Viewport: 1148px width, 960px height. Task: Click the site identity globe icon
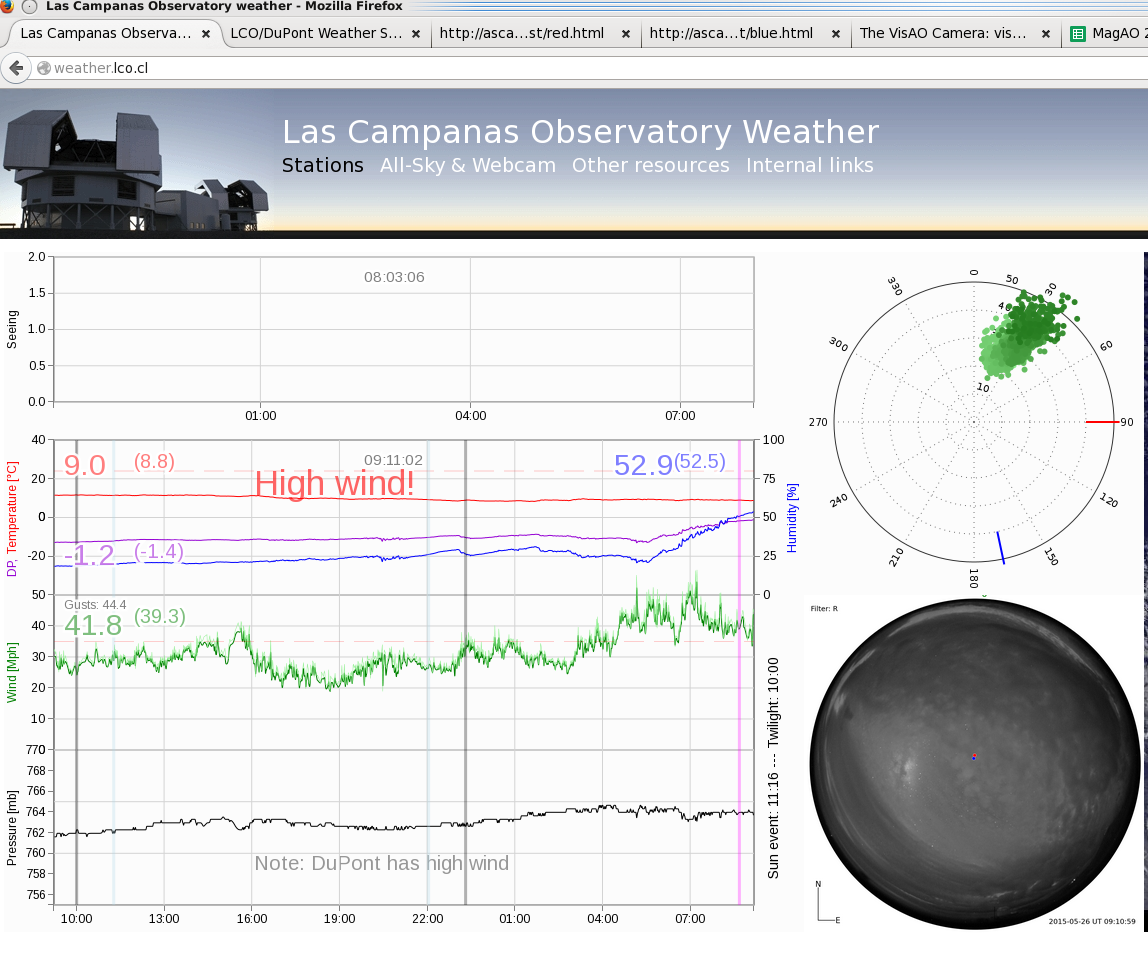point(44,68)
